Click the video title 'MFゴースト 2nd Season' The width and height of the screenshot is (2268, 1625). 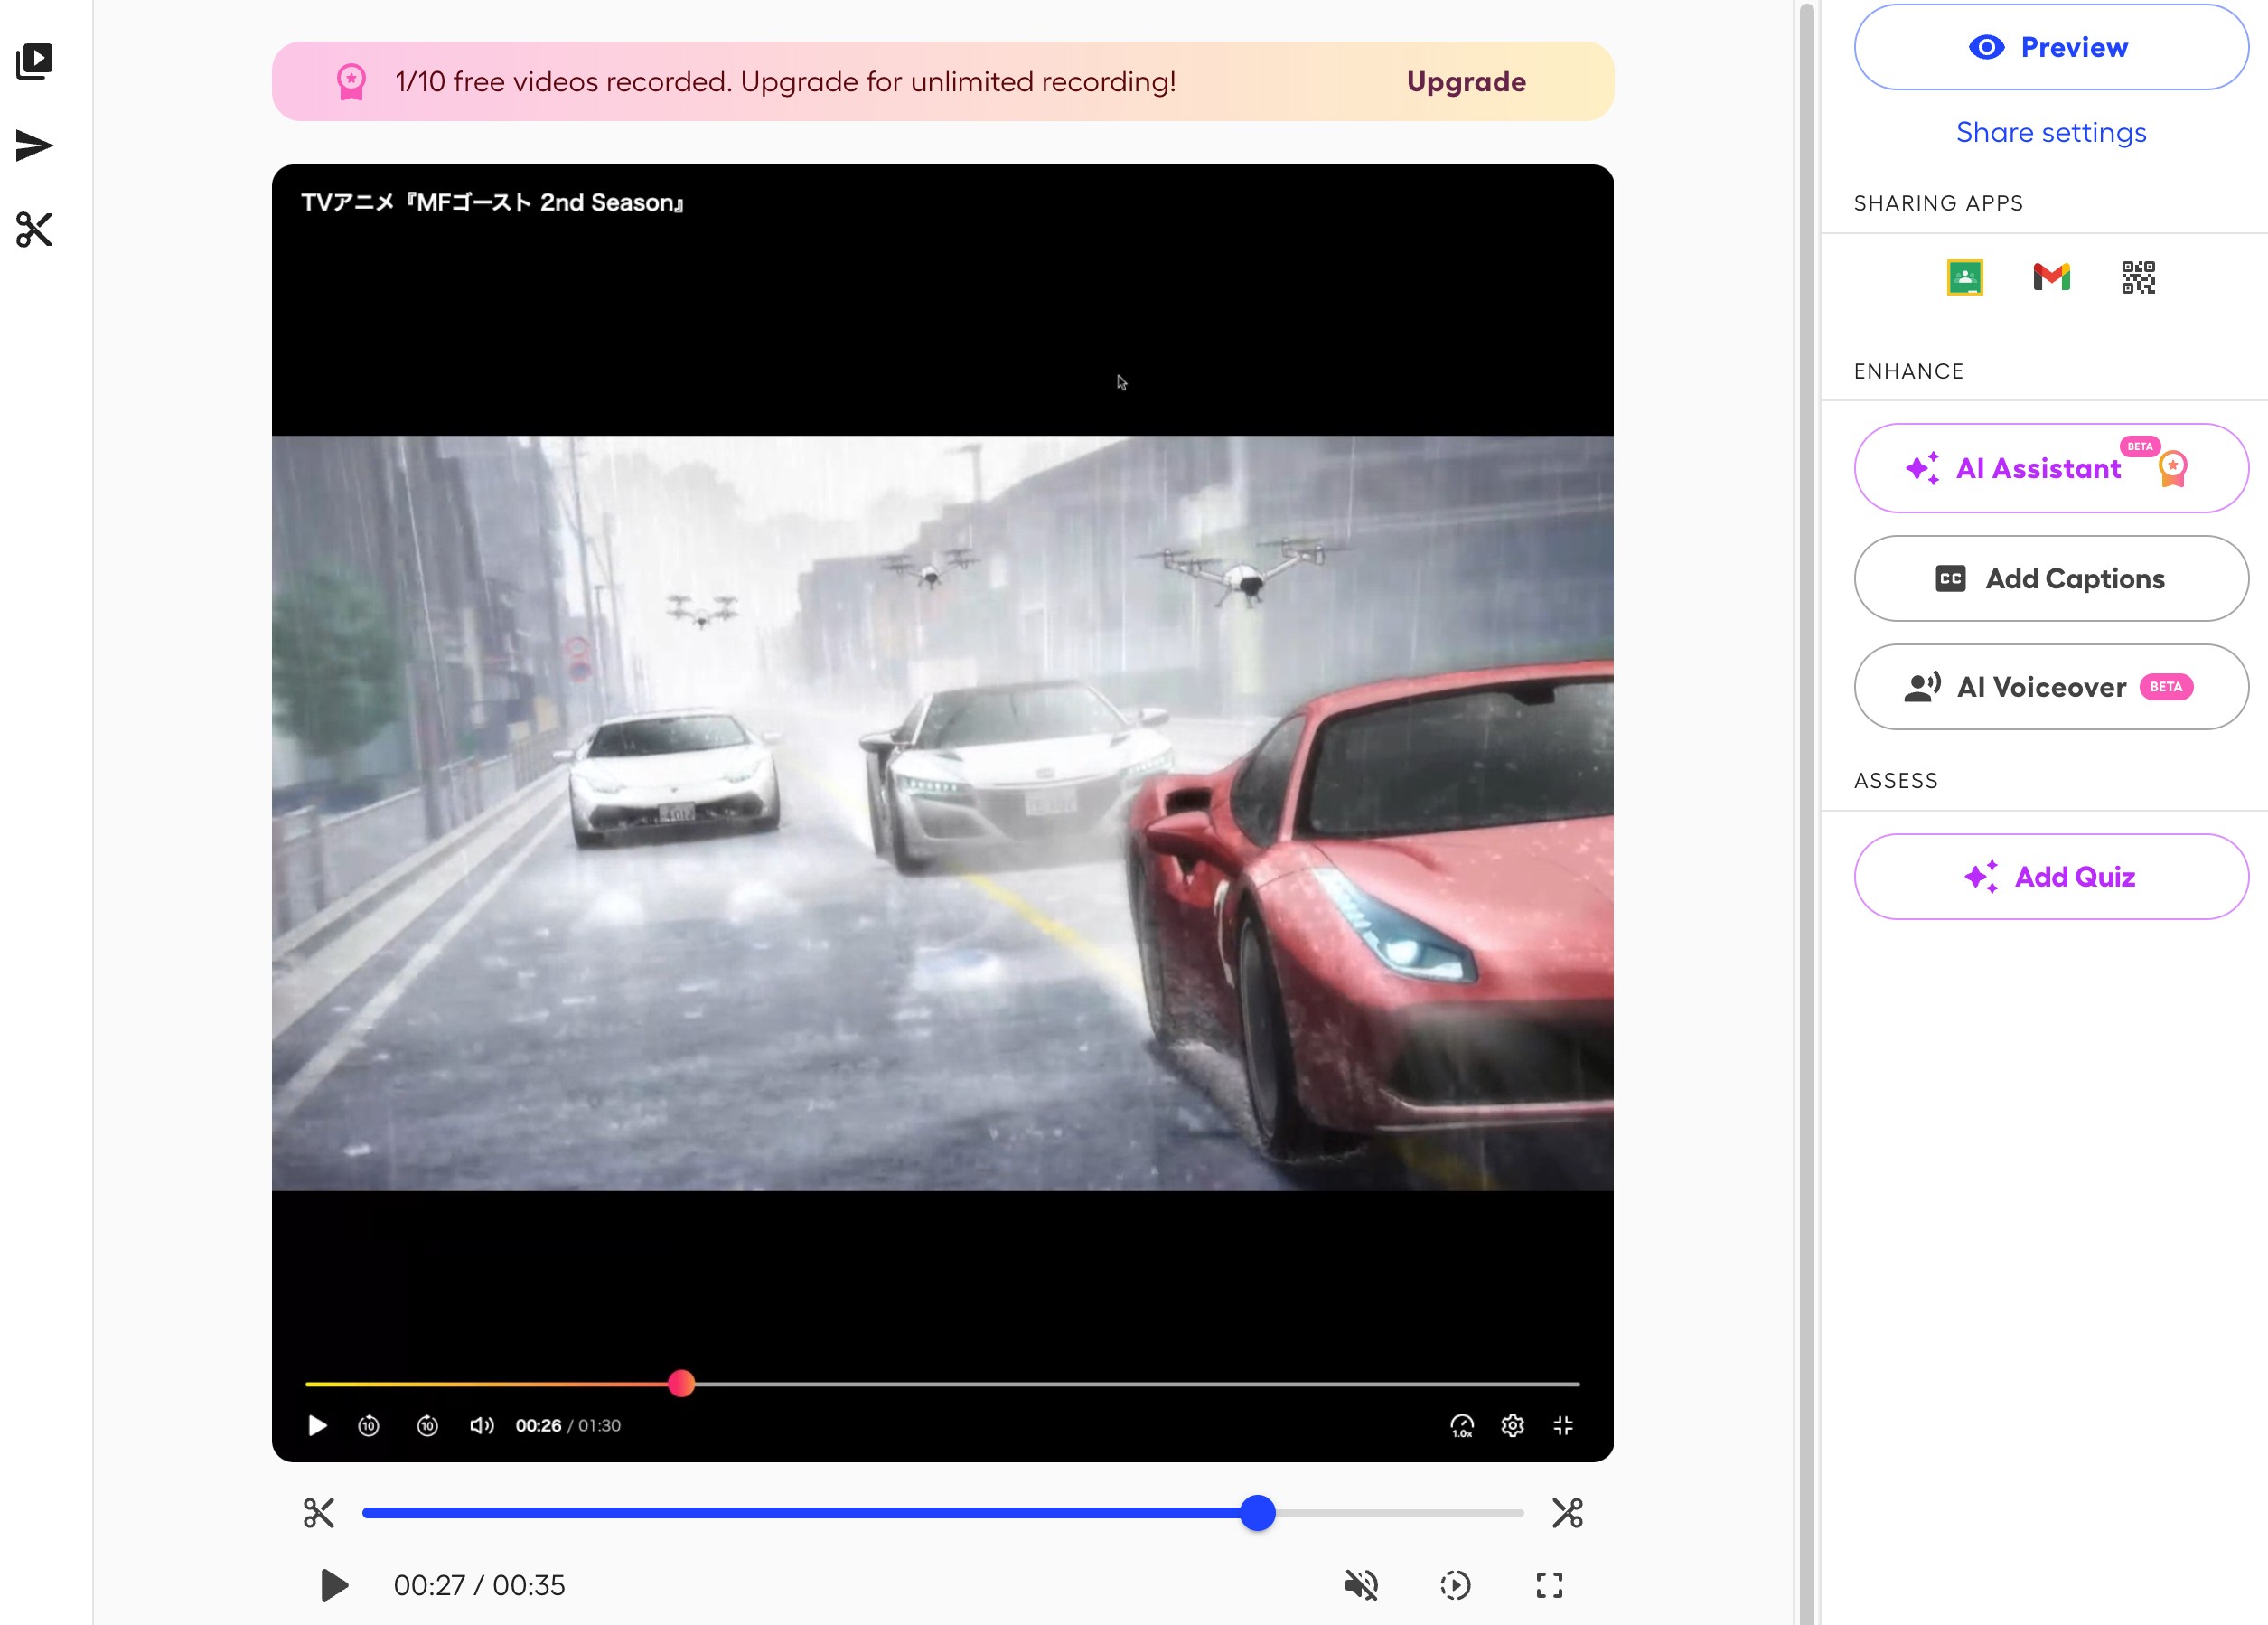[492, 203]
